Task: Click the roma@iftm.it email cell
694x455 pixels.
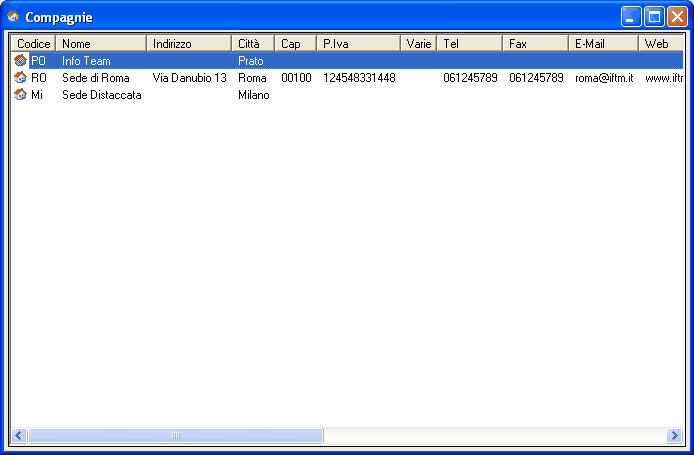Action: click(x=604, y=78)
